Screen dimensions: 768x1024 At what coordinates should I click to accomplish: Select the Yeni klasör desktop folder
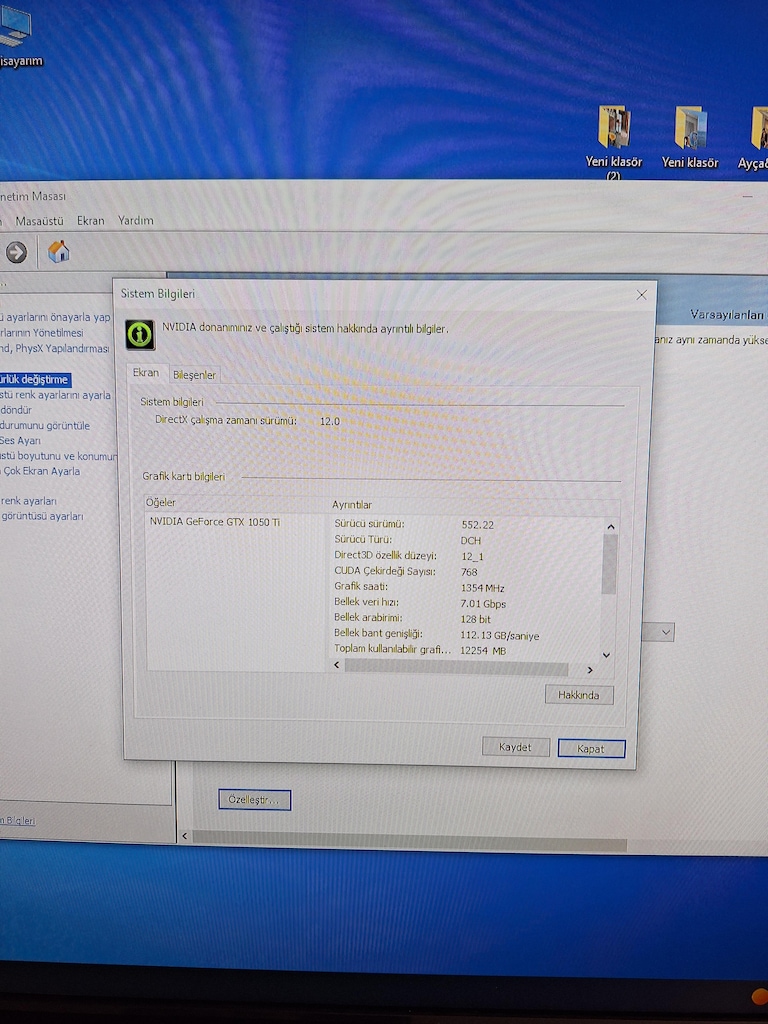tap(690, 137)
